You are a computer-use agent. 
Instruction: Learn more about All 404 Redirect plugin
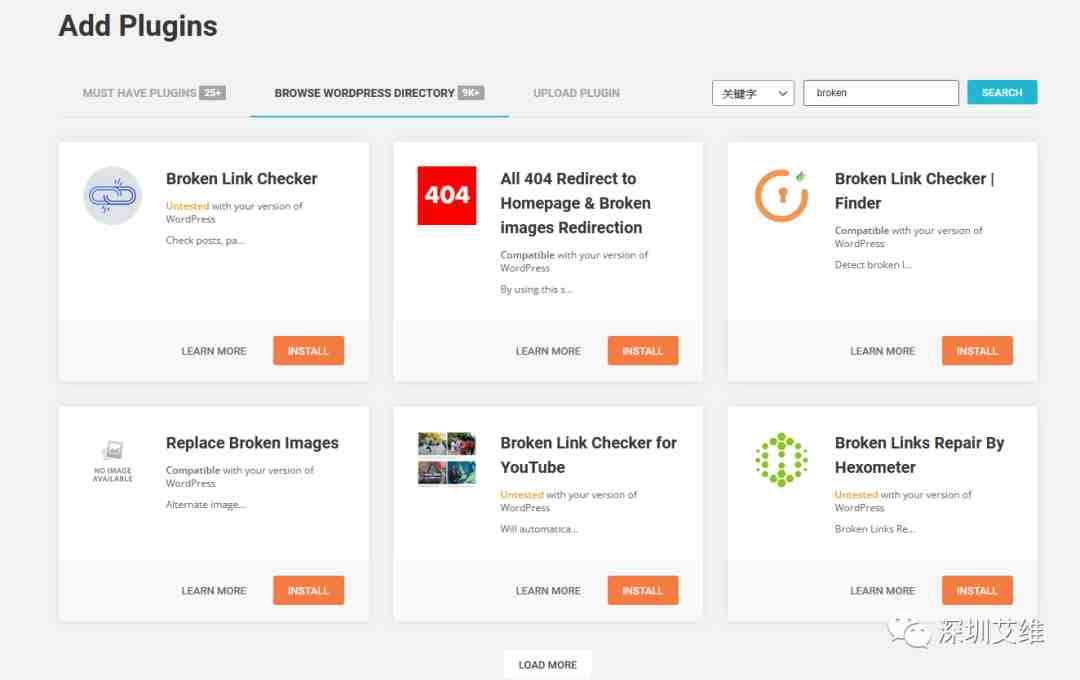pyautogui.click(x=548, y=351)
